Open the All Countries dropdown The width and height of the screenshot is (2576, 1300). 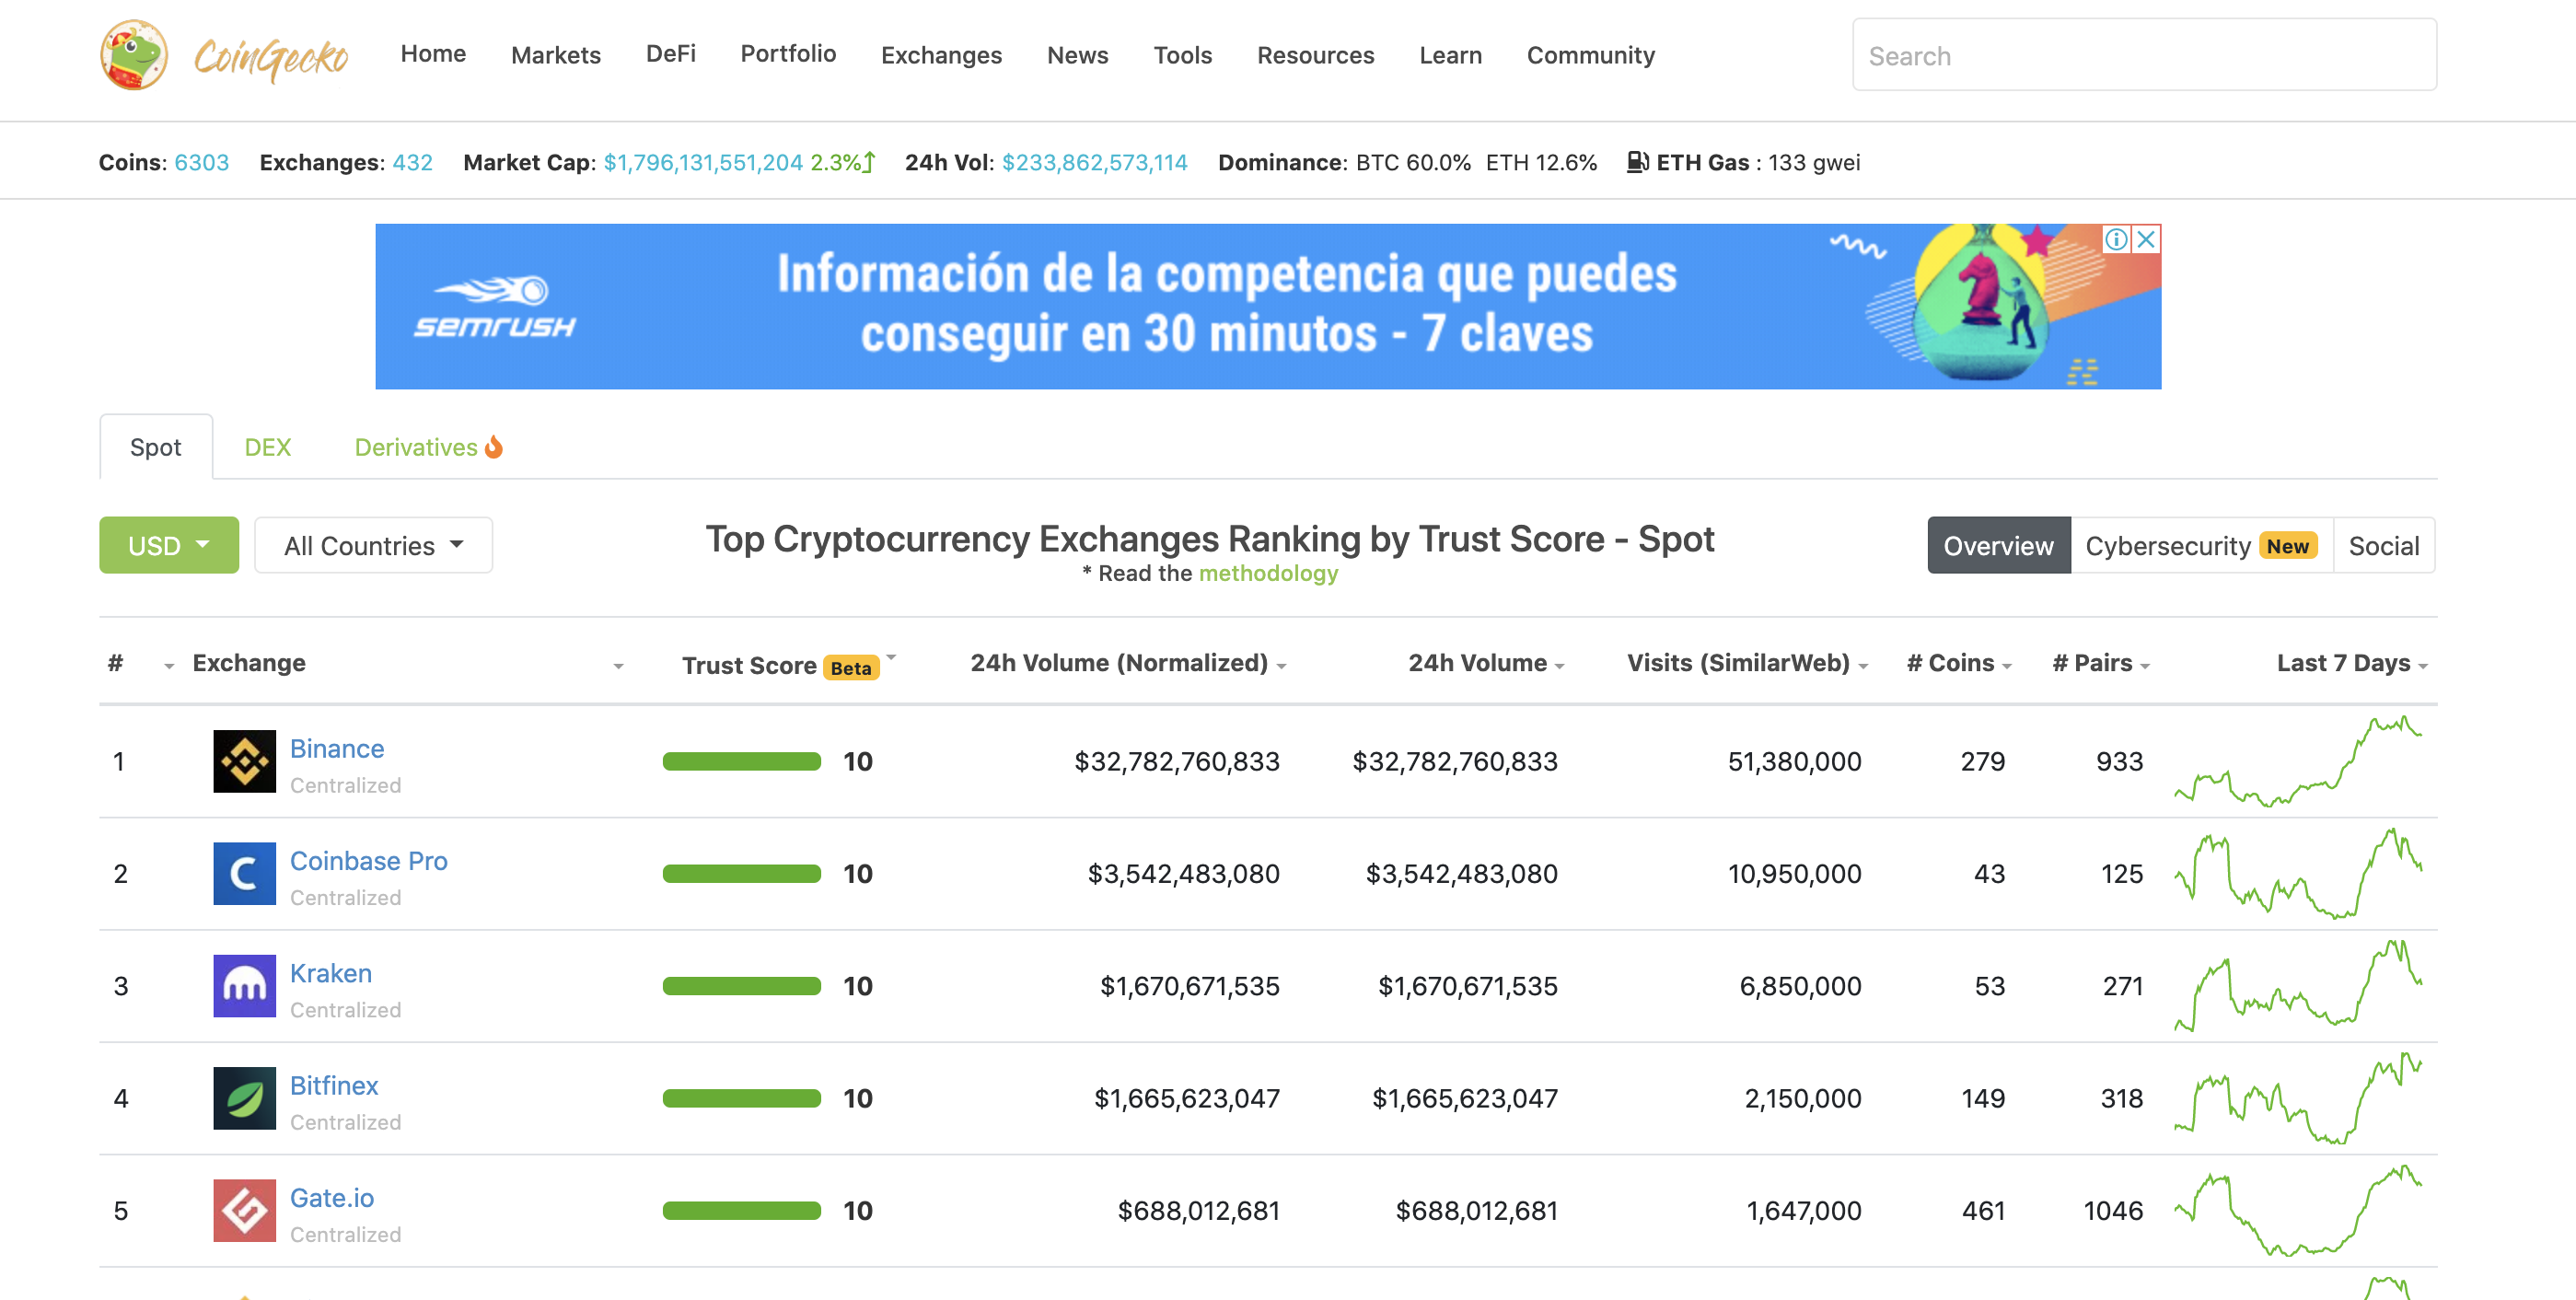372,545
